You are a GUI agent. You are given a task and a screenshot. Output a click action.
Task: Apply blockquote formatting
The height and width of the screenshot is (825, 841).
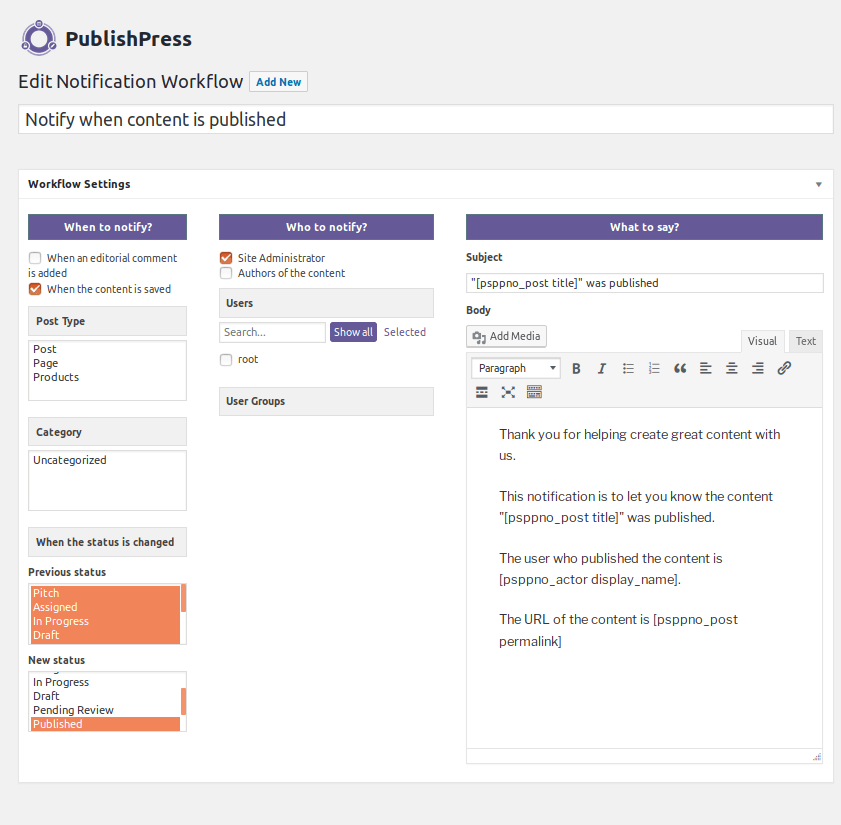[x=680, y=368]
